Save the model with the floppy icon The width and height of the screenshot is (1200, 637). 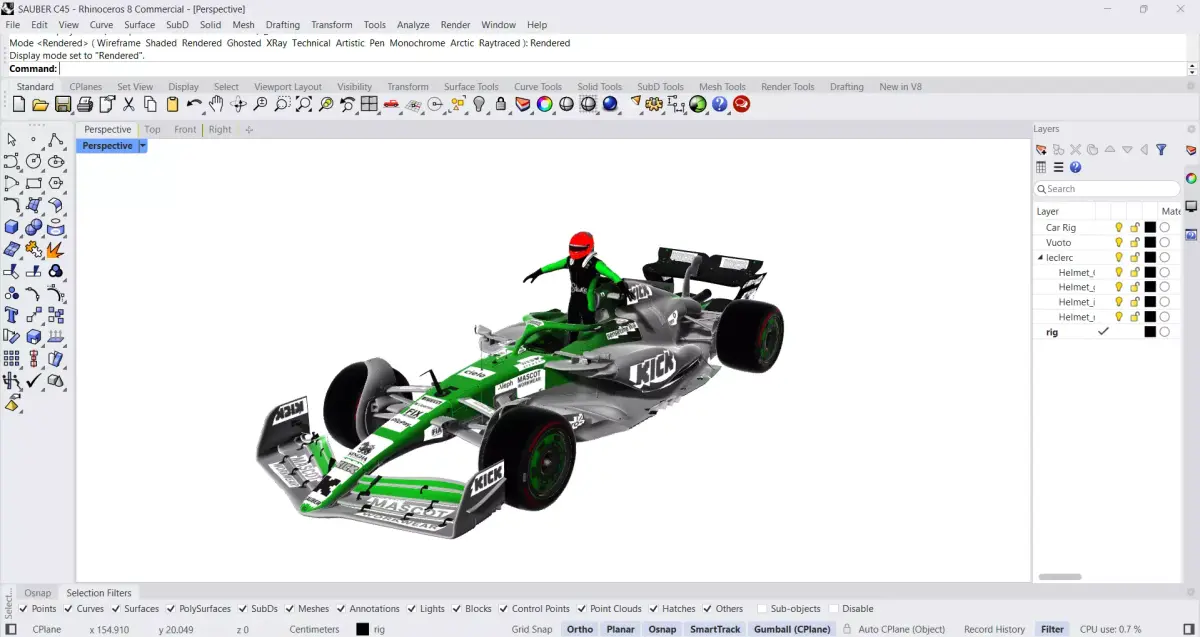coord(63,104)
